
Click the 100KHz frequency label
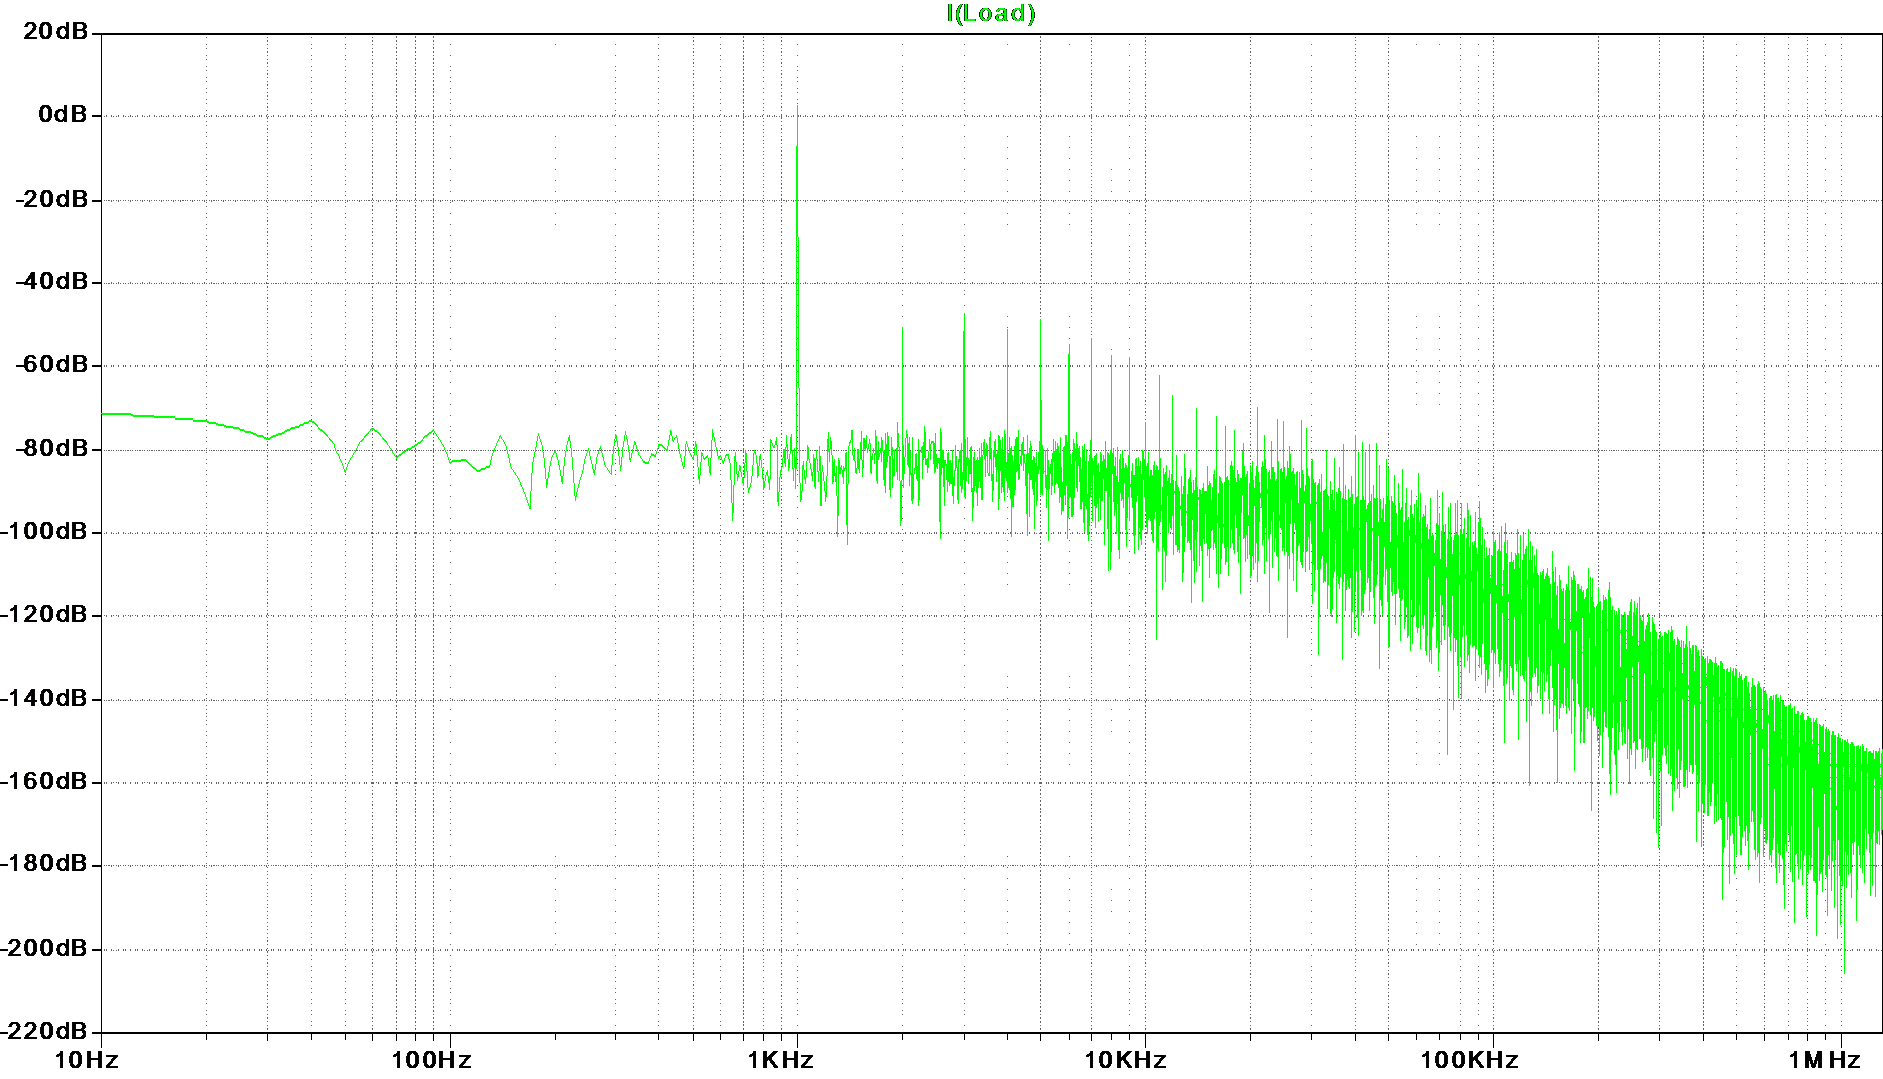point(1469,1060)
